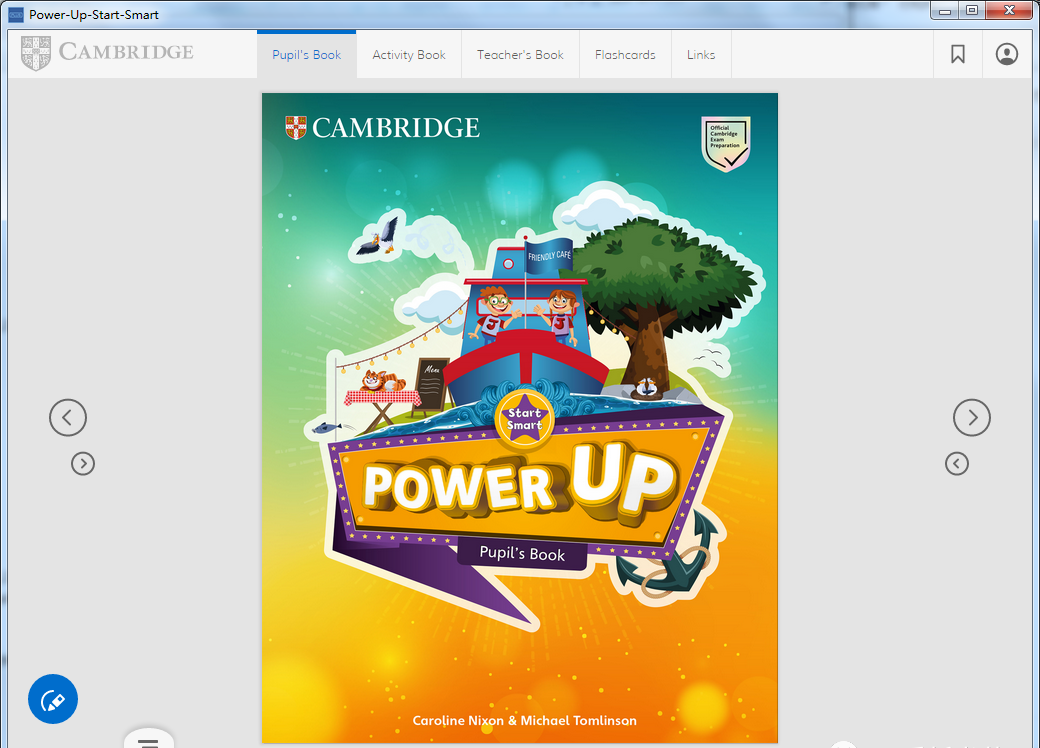Select the Flashcards tab
Viewport: 1040px width, 748px height.
click(x=625, y=54)
